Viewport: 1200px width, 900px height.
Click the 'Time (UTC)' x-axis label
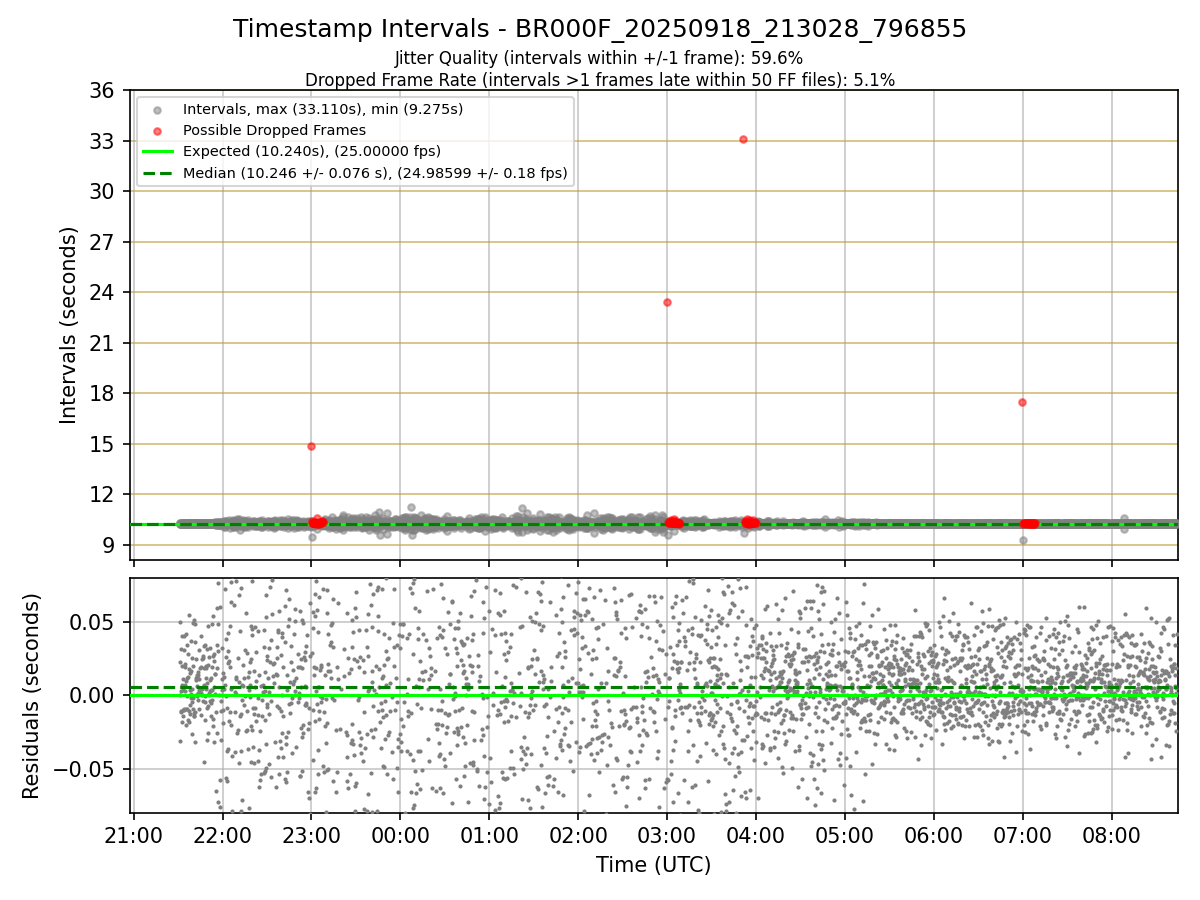click(x=654, y=865)
